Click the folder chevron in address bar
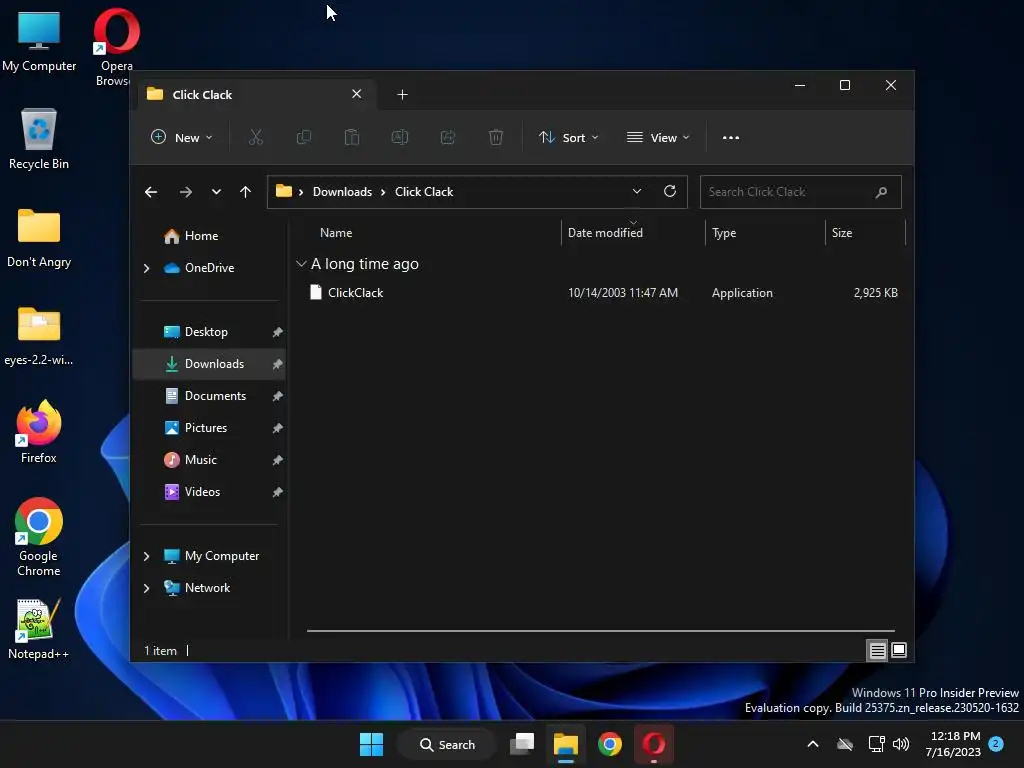 click(x=301, y=192)
